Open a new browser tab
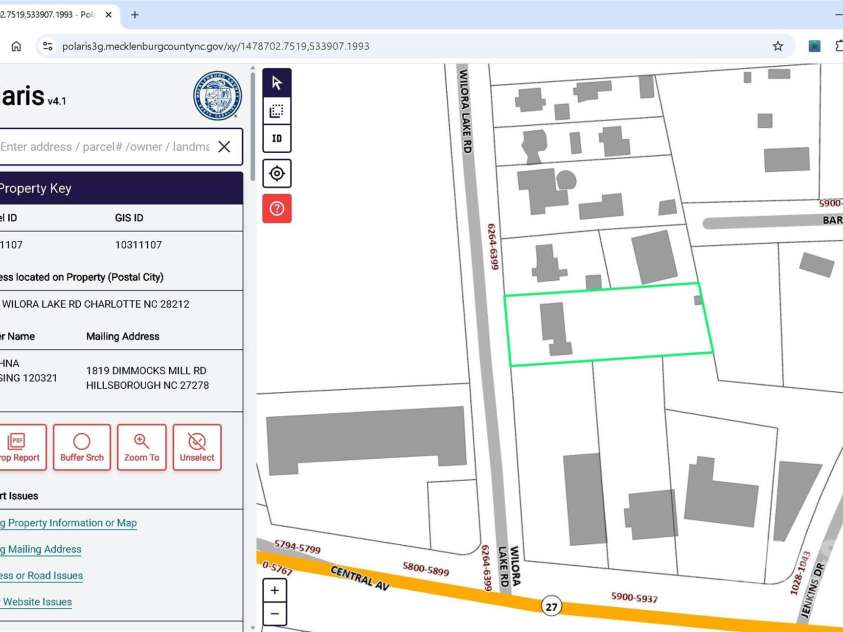The height and width of the screenshot is (632, 843). tap(135, 15)
